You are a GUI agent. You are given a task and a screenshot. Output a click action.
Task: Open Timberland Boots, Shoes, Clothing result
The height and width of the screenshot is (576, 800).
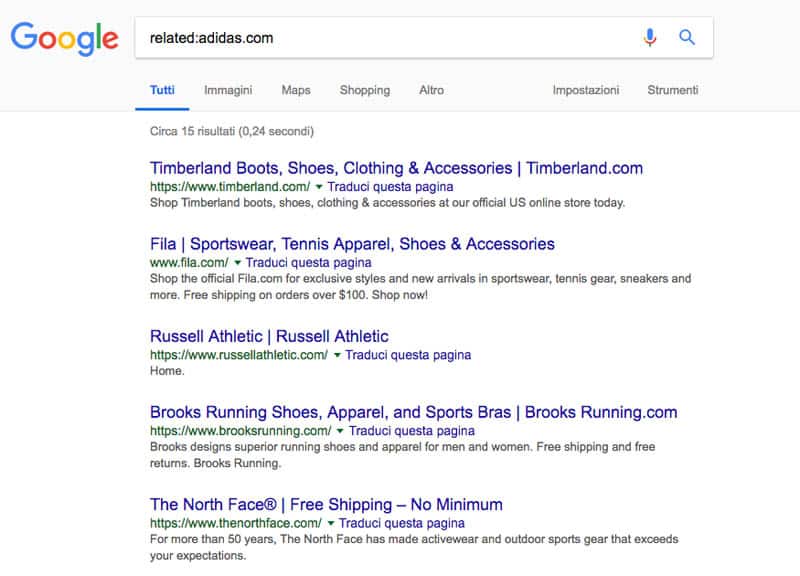pyautogui.click(x=396, y=168)
